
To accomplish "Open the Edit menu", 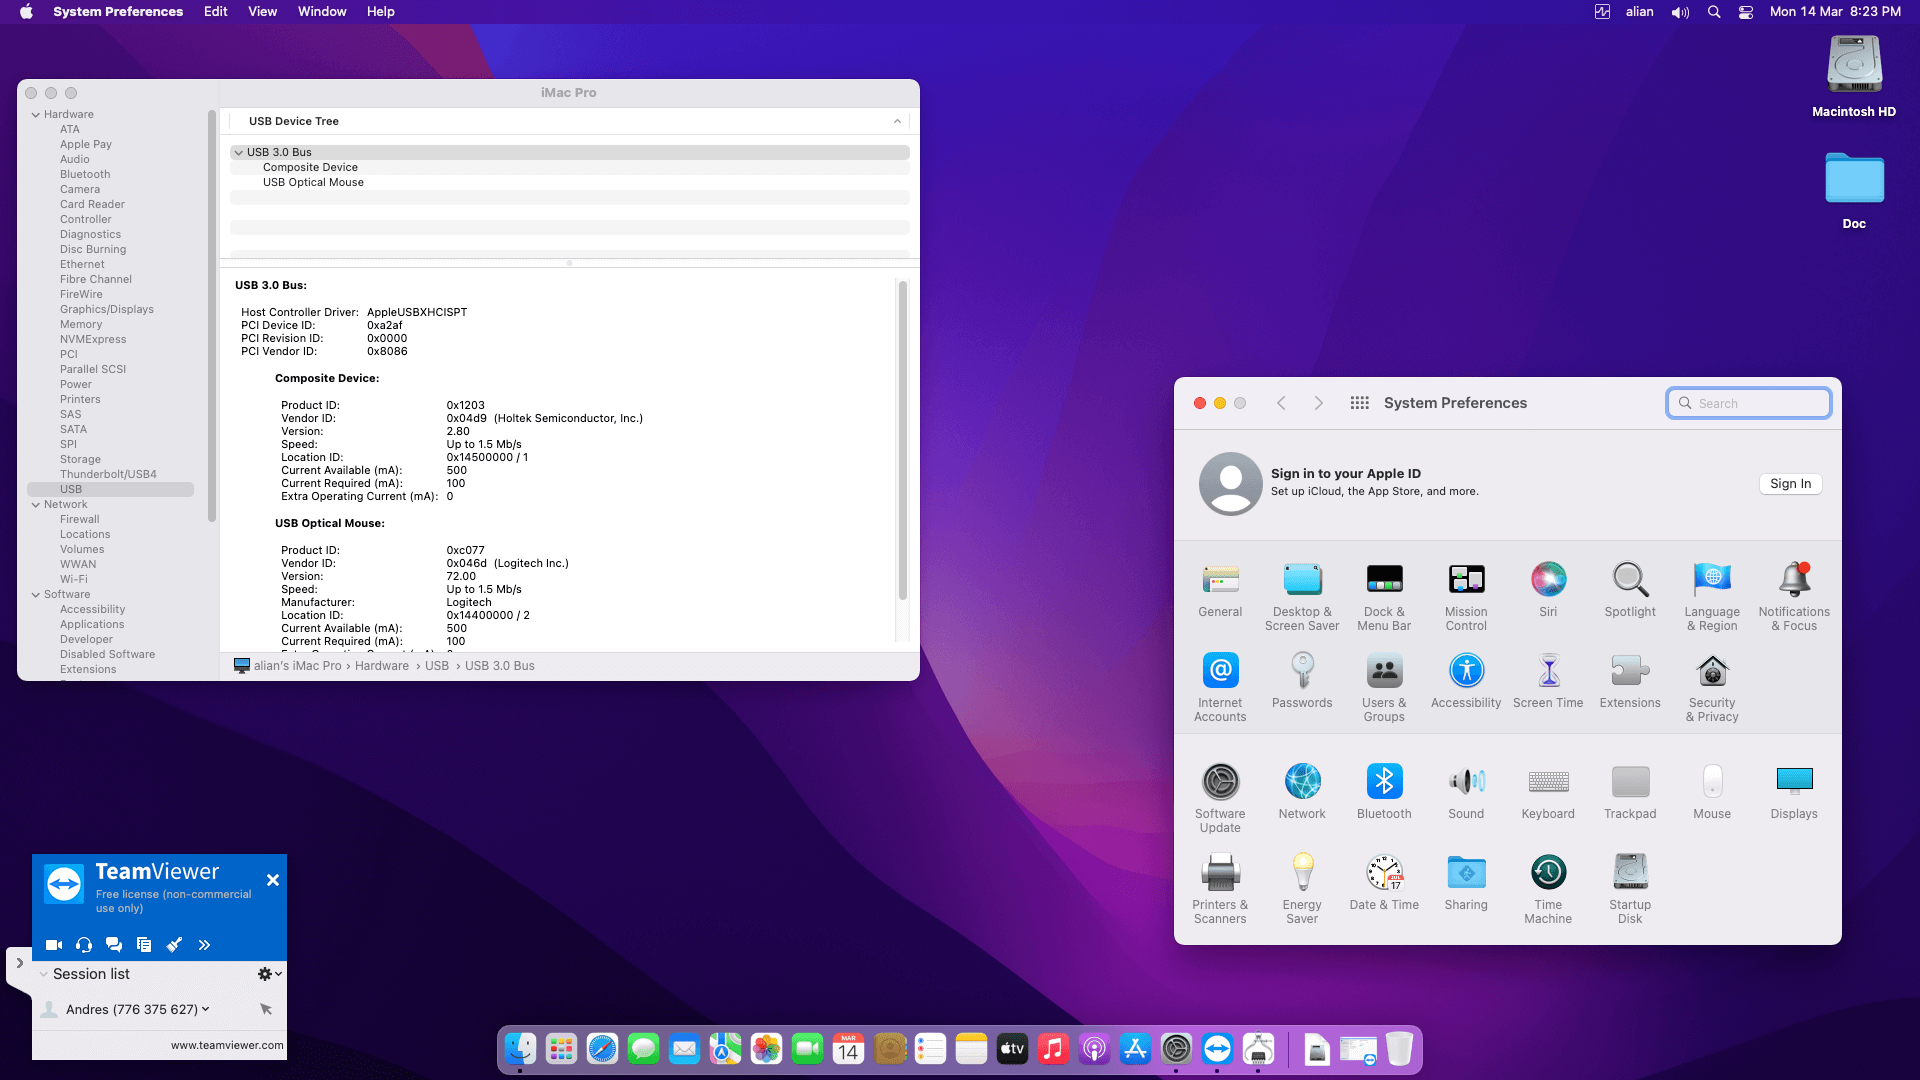I will 215,12.
